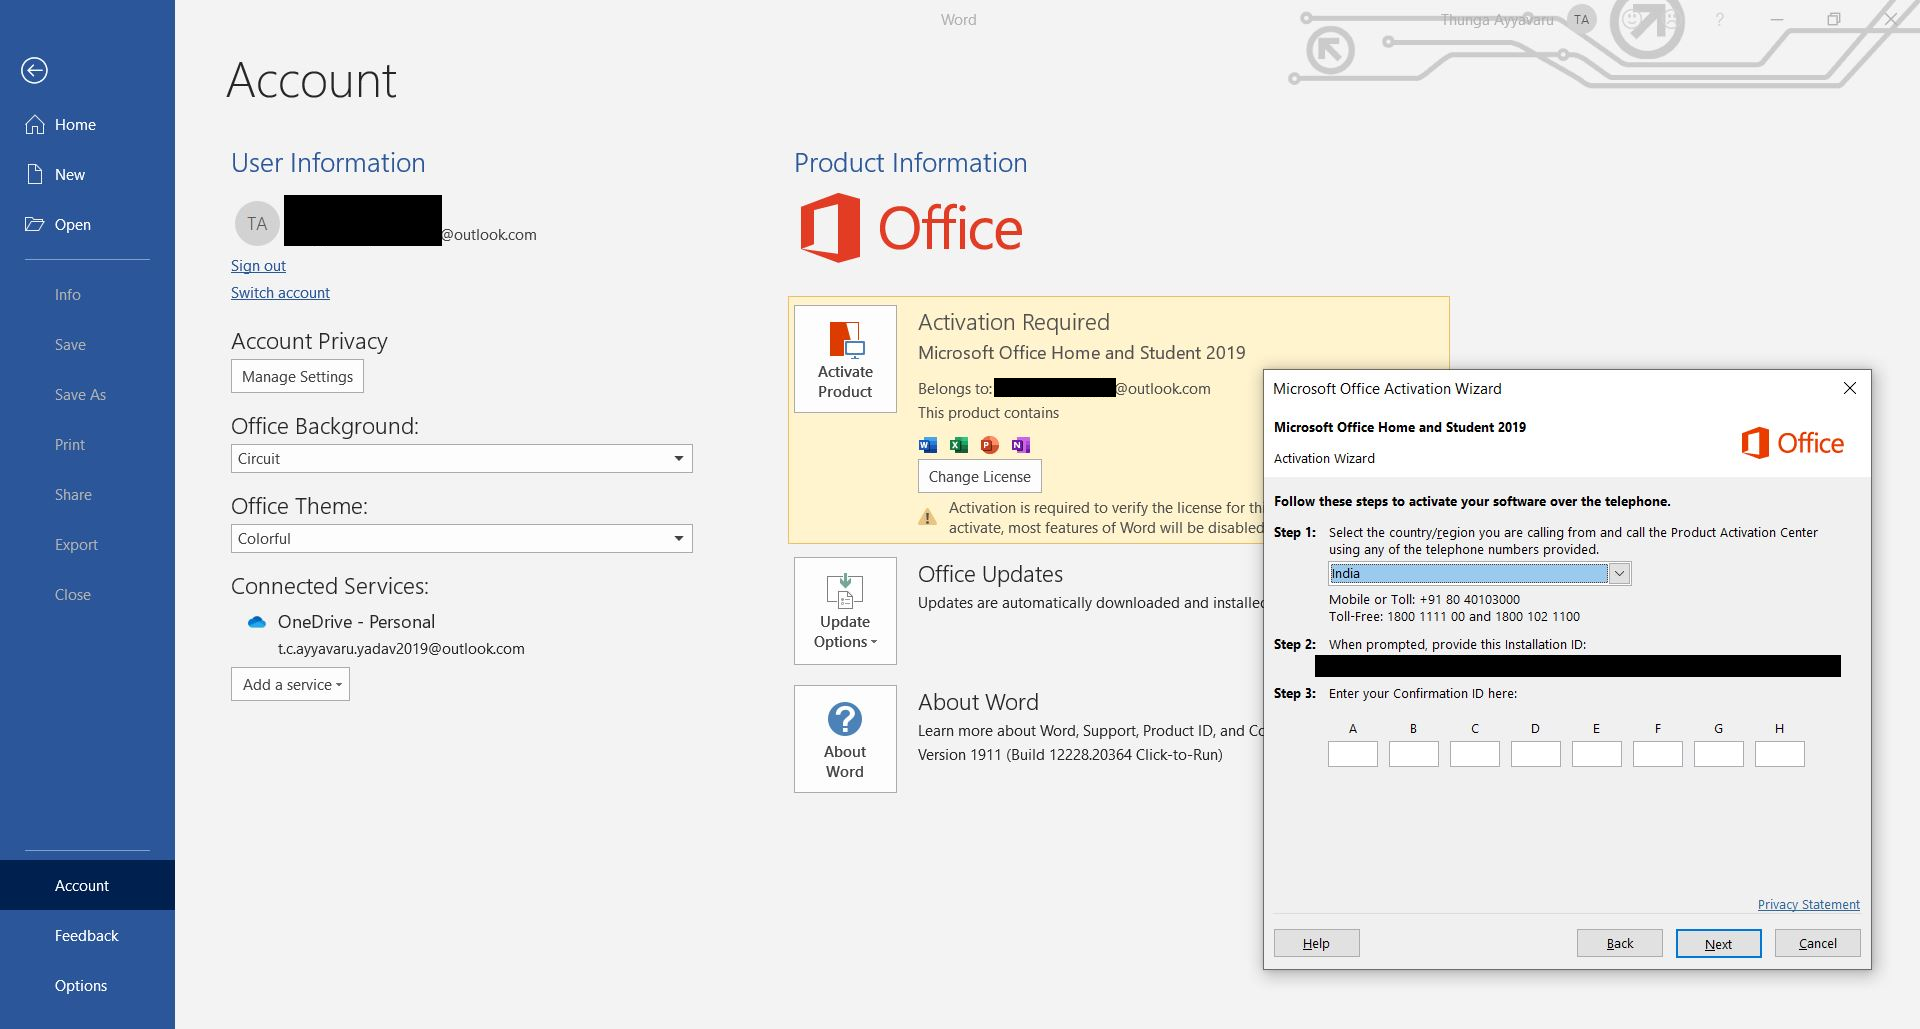
Task: Click Confirmation ID field D
Action: [1535, 754]
